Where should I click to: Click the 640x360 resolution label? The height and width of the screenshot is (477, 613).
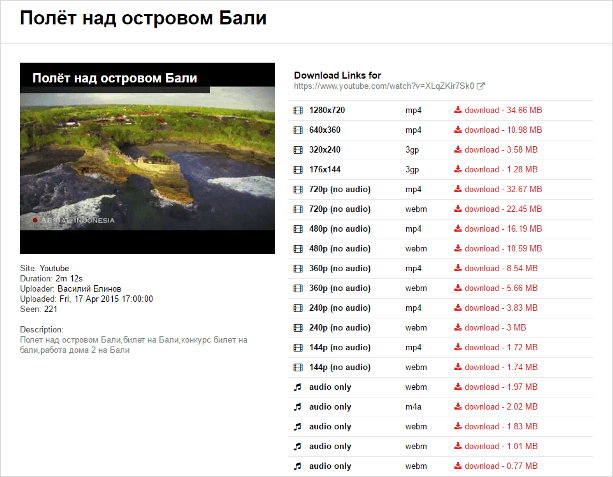[324, 130]
